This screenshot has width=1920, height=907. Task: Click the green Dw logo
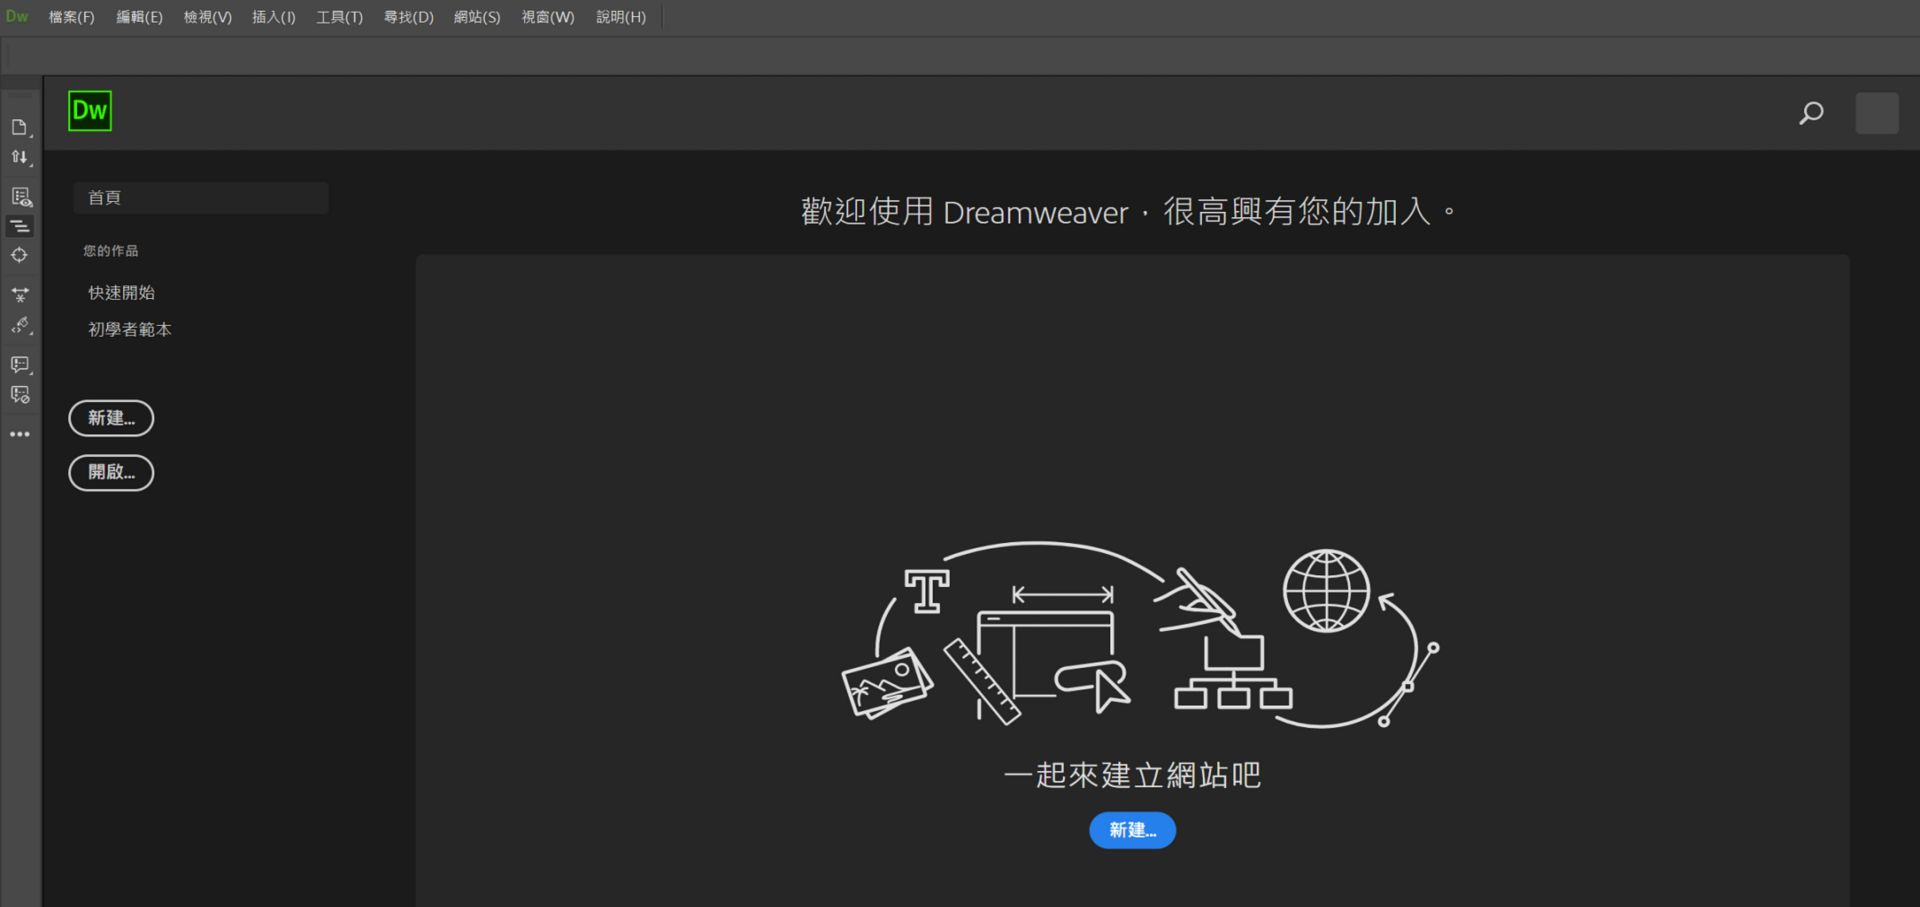pyautogui.click(x=90, y=111)
